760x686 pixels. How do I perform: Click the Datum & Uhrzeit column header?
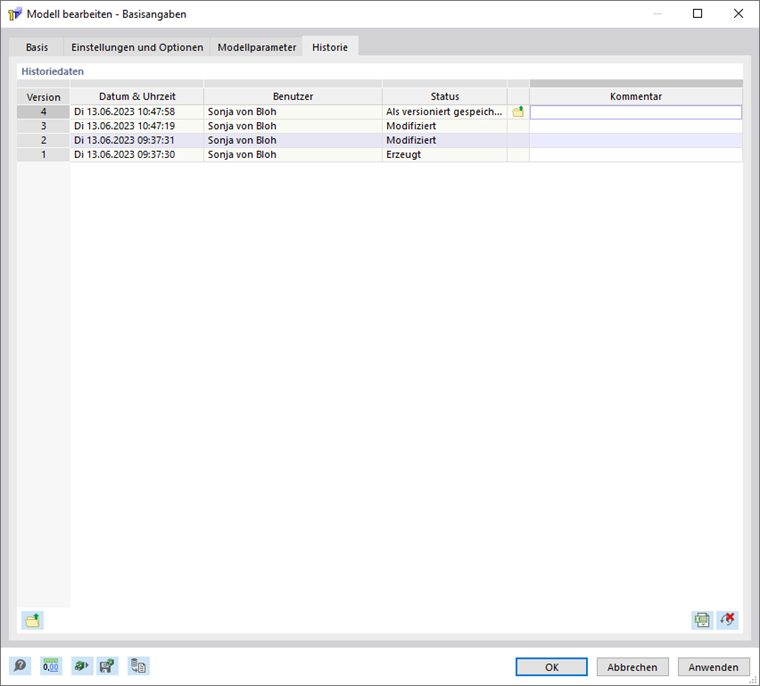click(137, 96)
